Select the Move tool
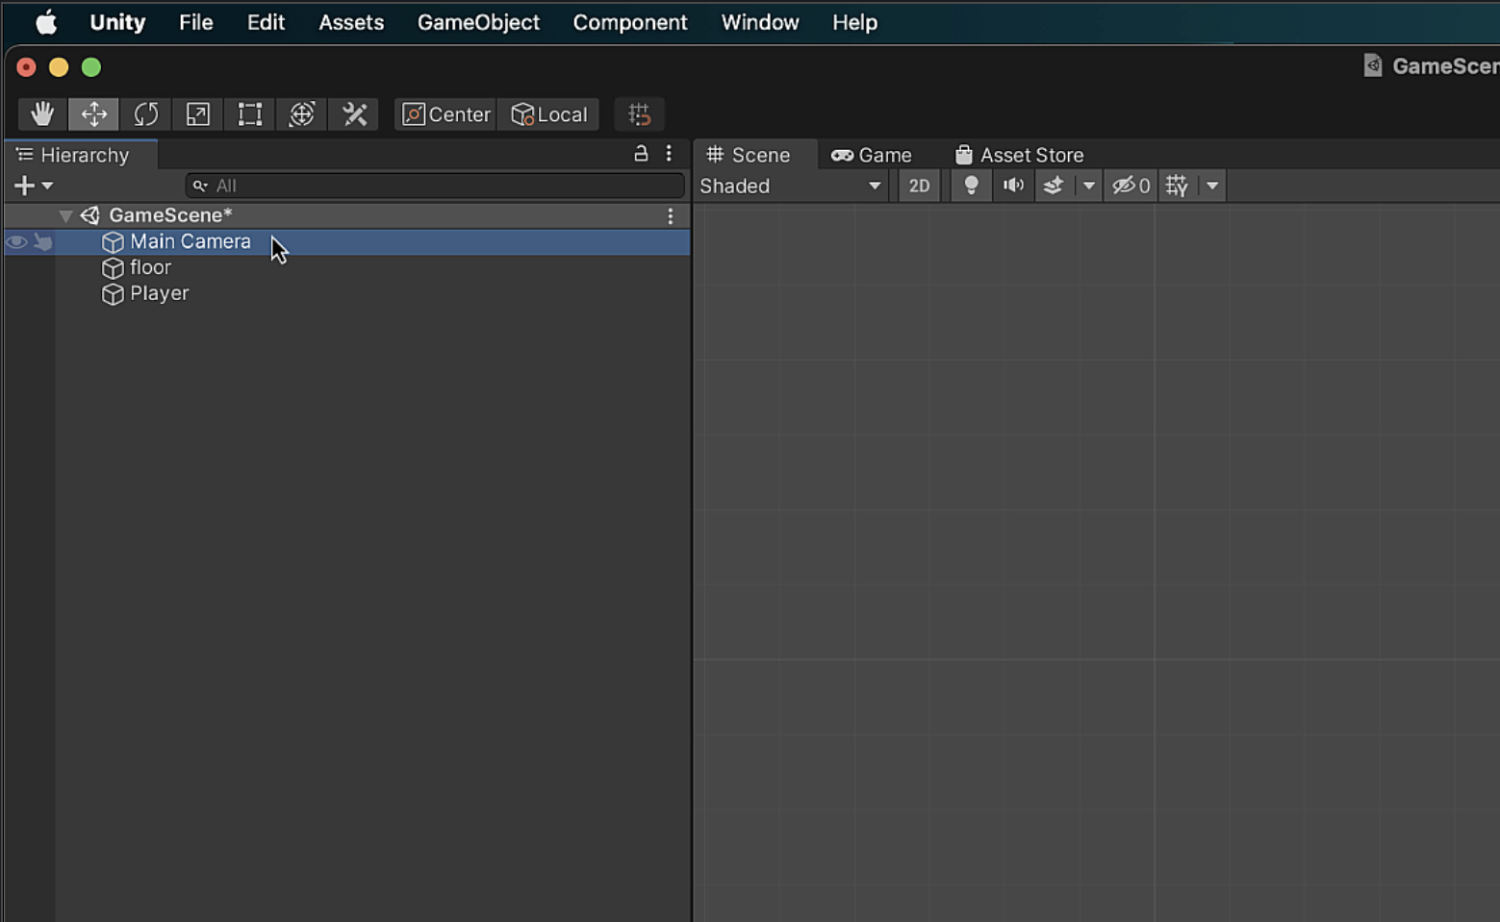The height and width of the screenshot is (922, 1500). (94, 114)
